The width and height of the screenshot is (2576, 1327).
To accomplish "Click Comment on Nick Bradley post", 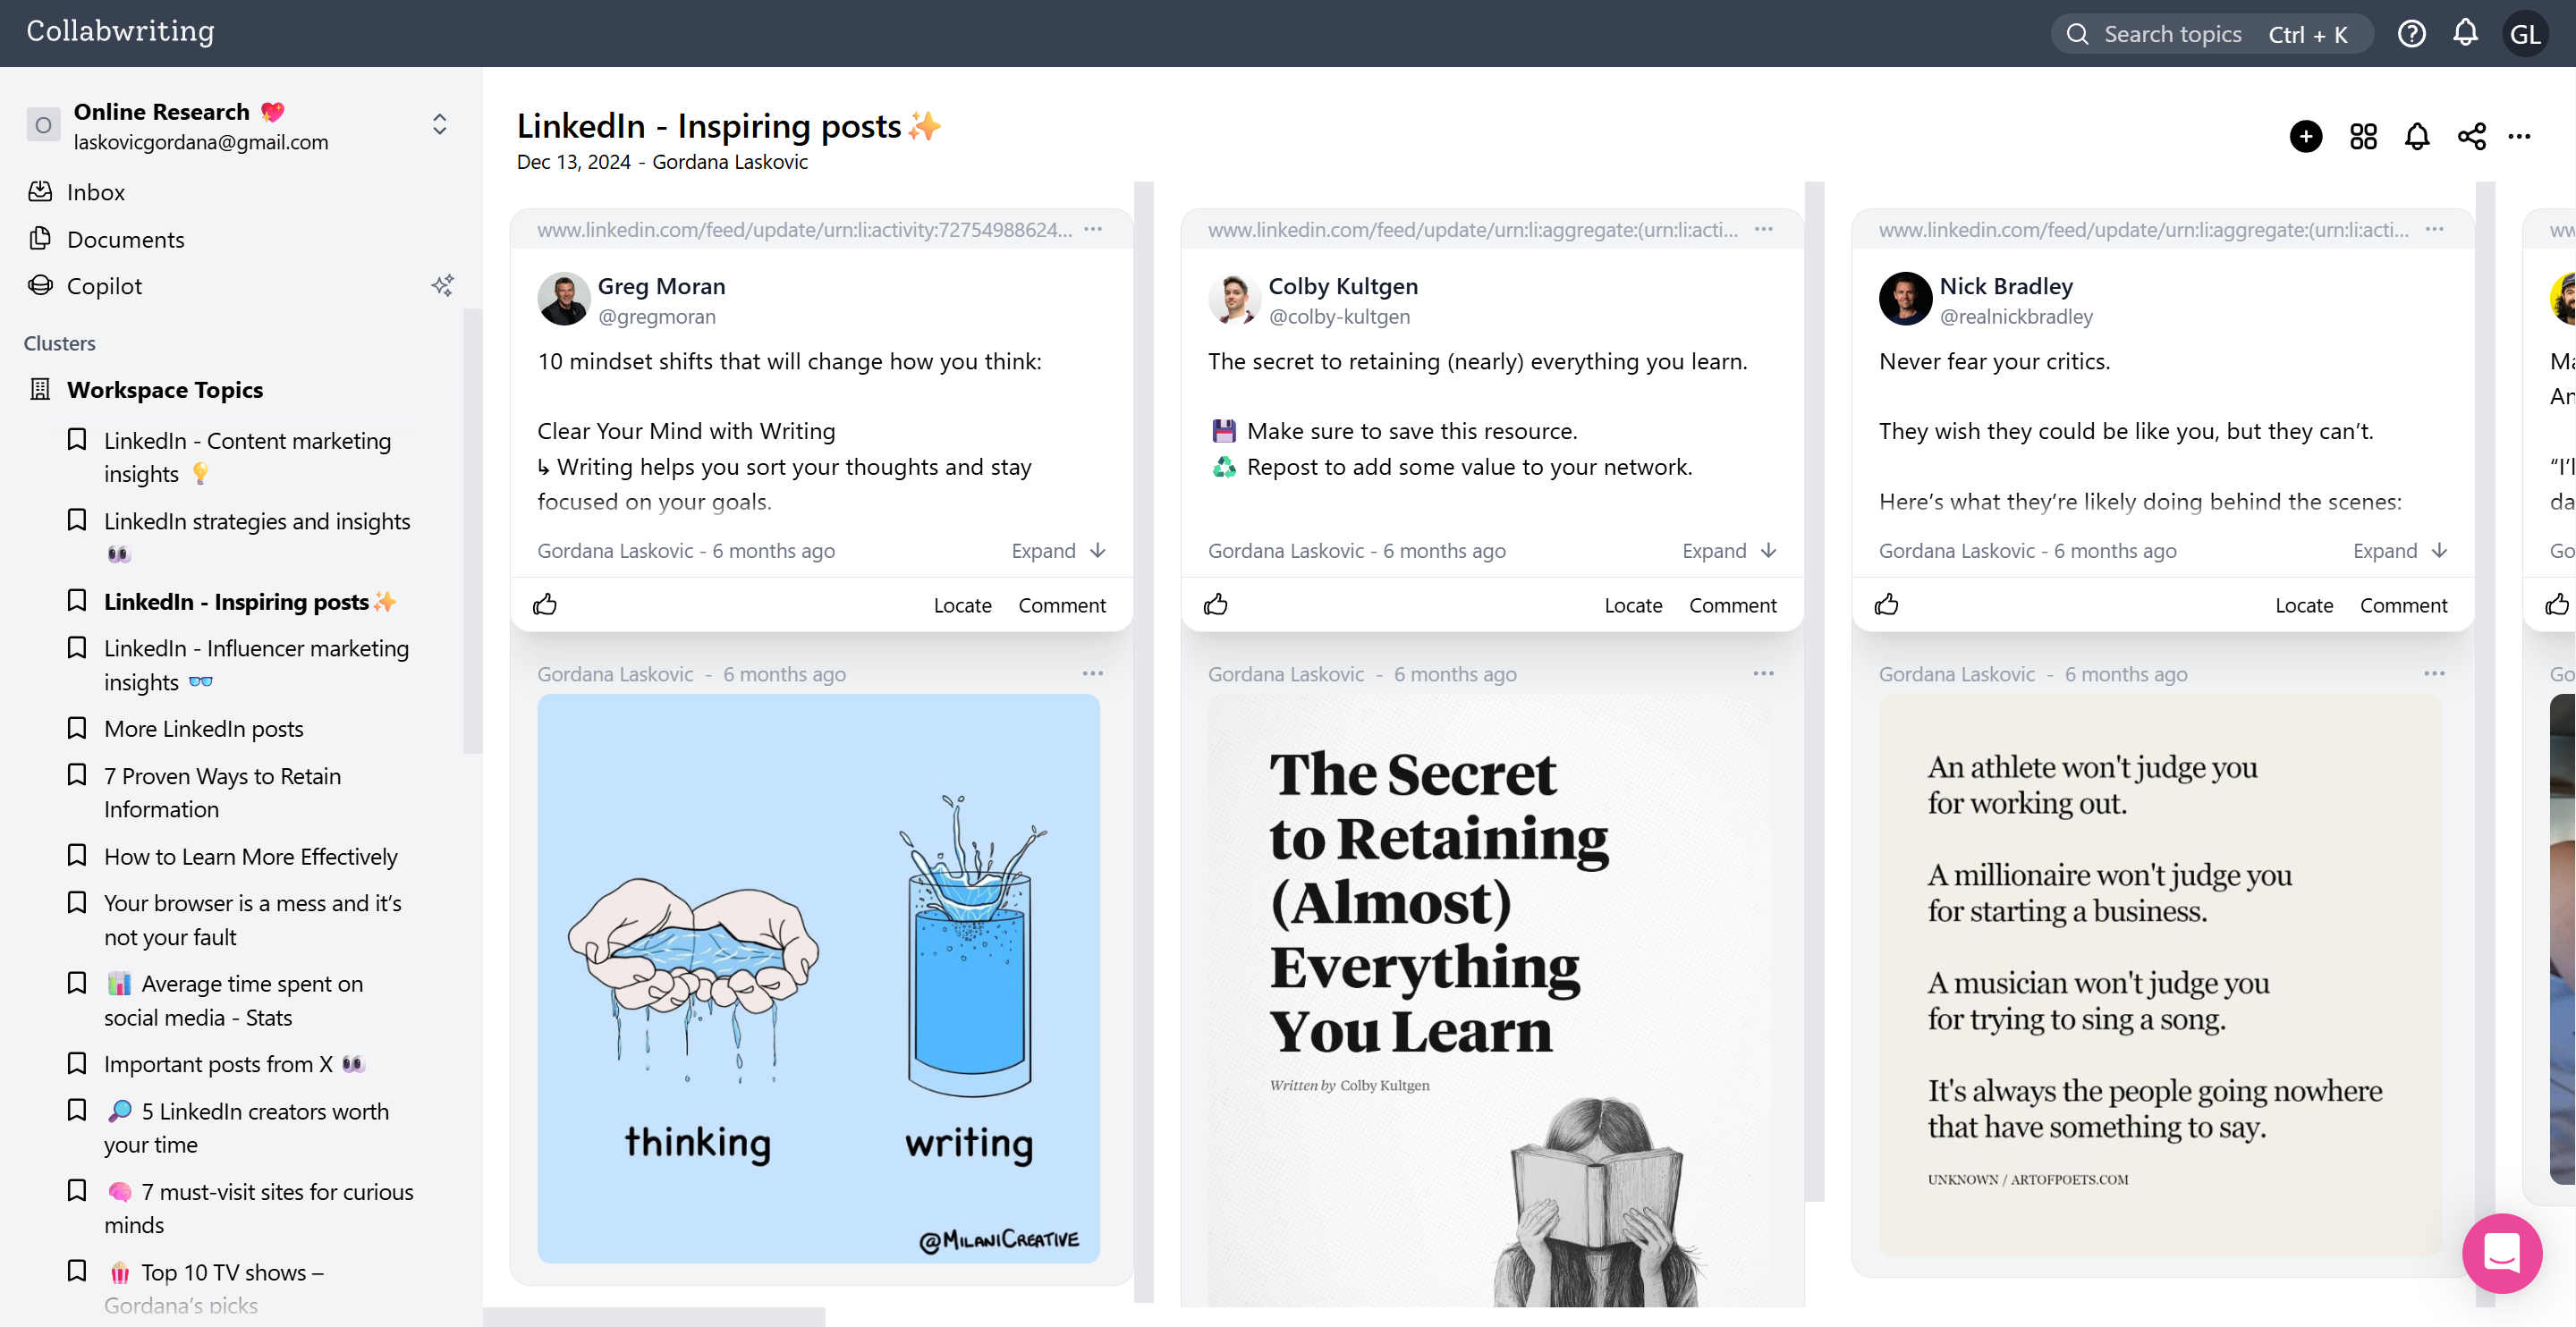I will (2404, 605).
